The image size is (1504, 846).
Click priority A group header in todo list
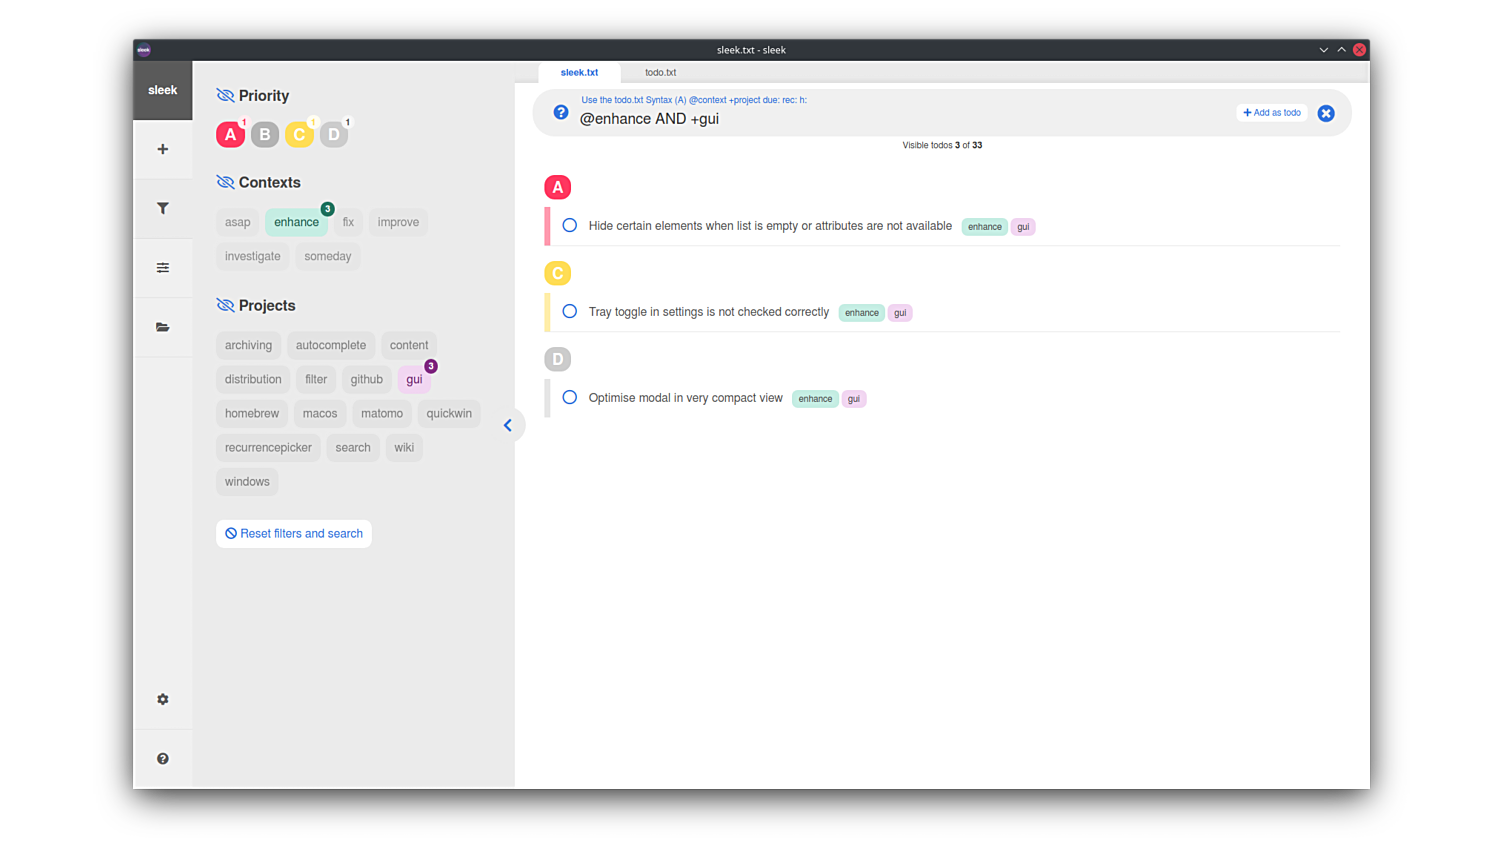558,187
